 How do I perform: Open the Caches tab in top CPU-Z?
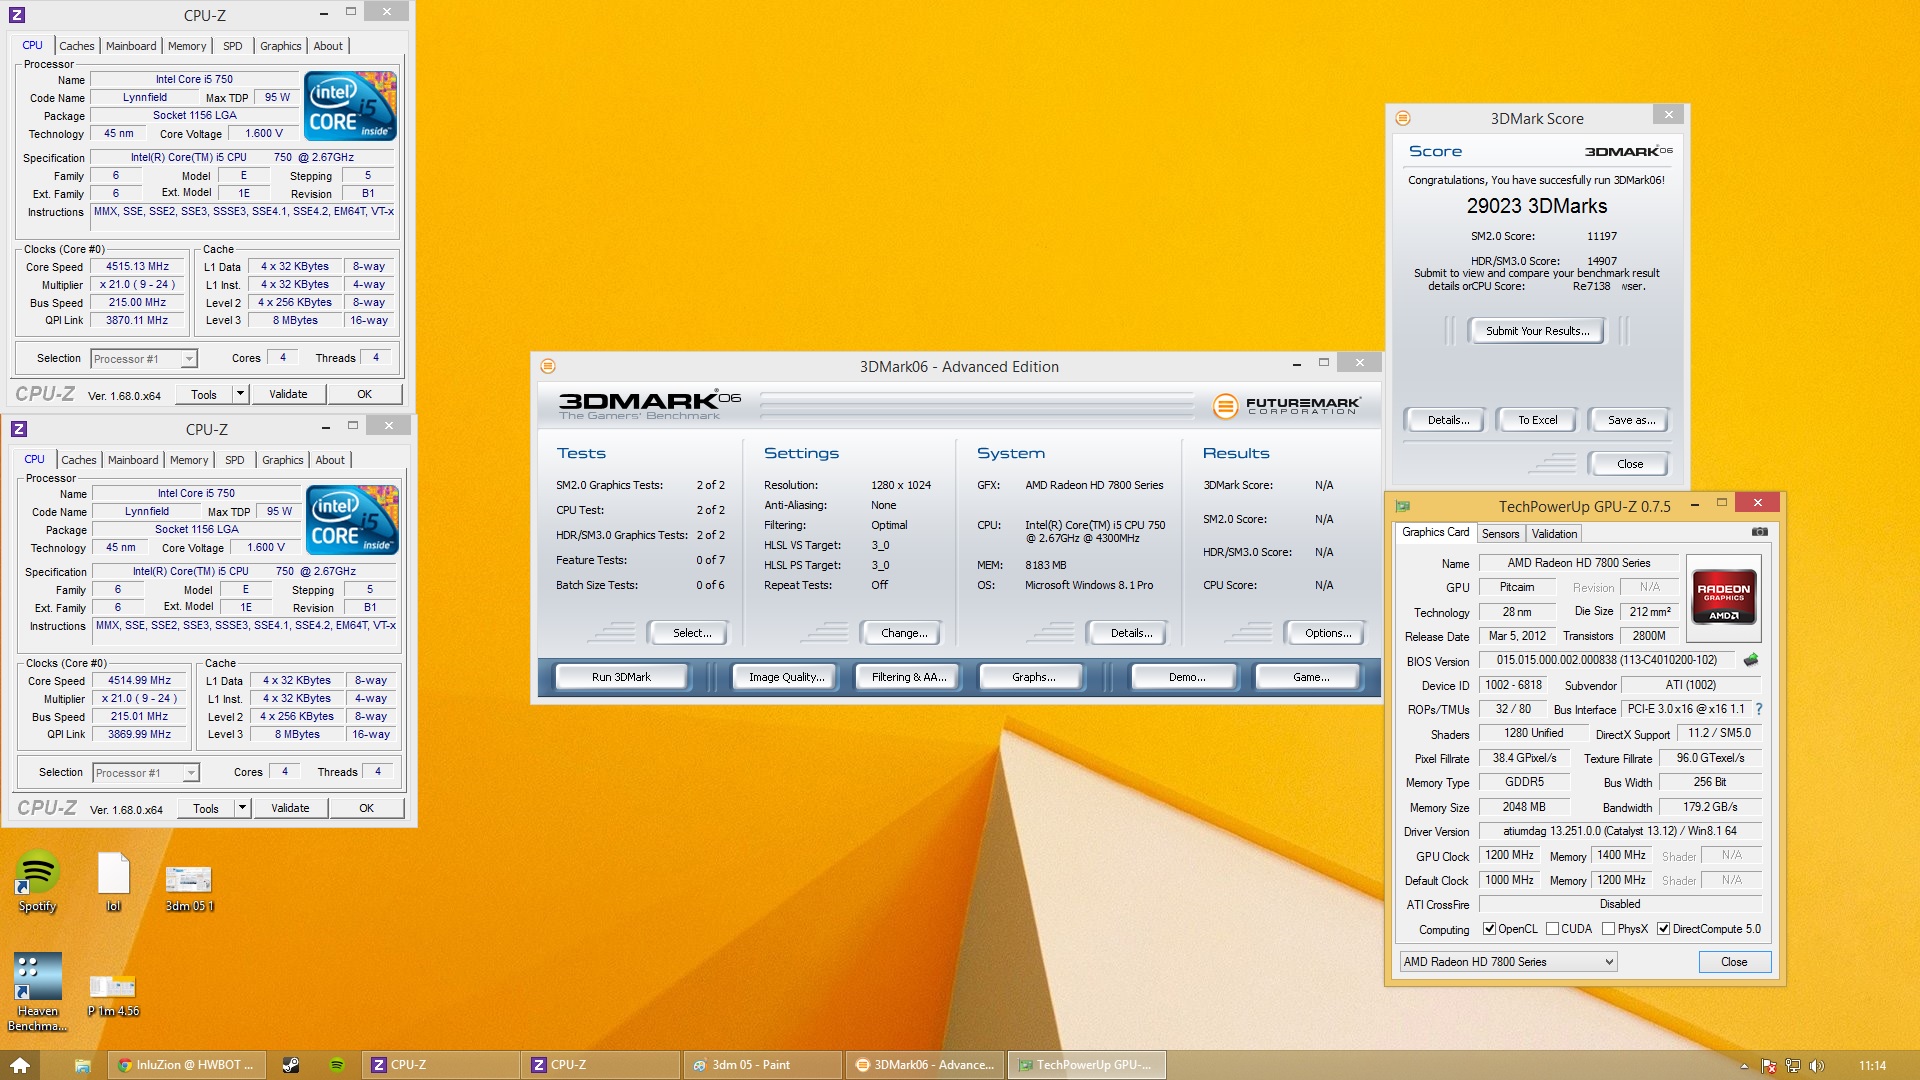[77, 46]
